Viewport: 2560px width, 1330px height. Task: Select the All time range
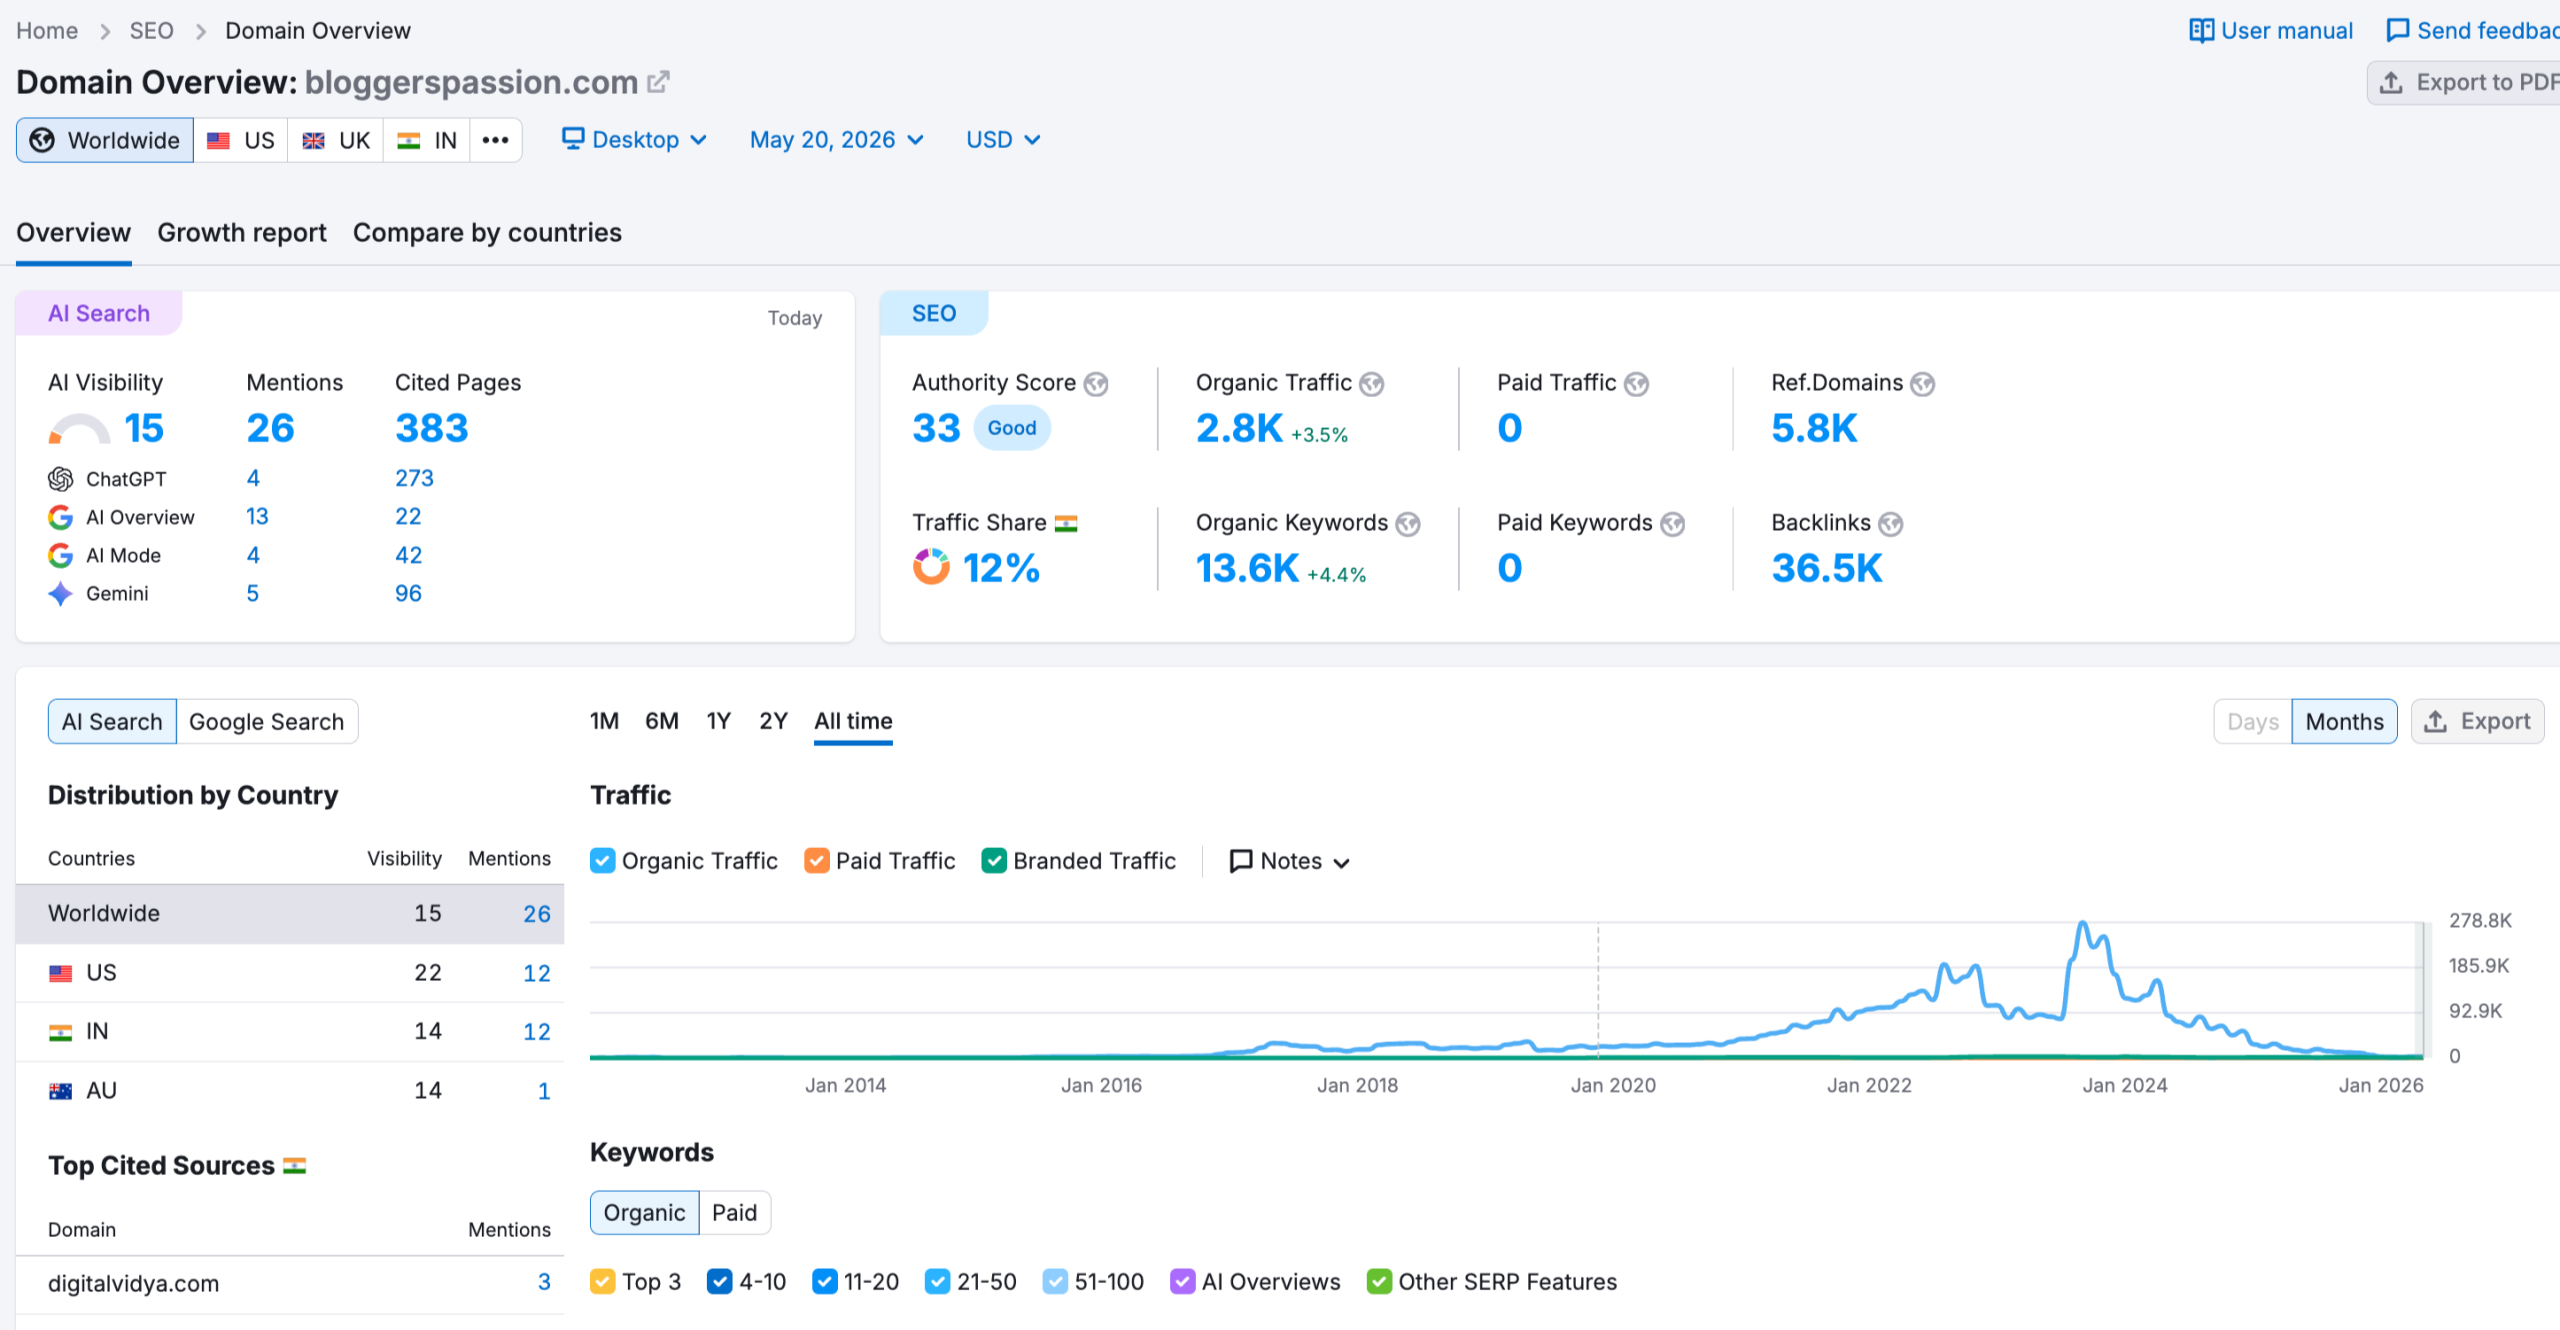click(853, 721)
